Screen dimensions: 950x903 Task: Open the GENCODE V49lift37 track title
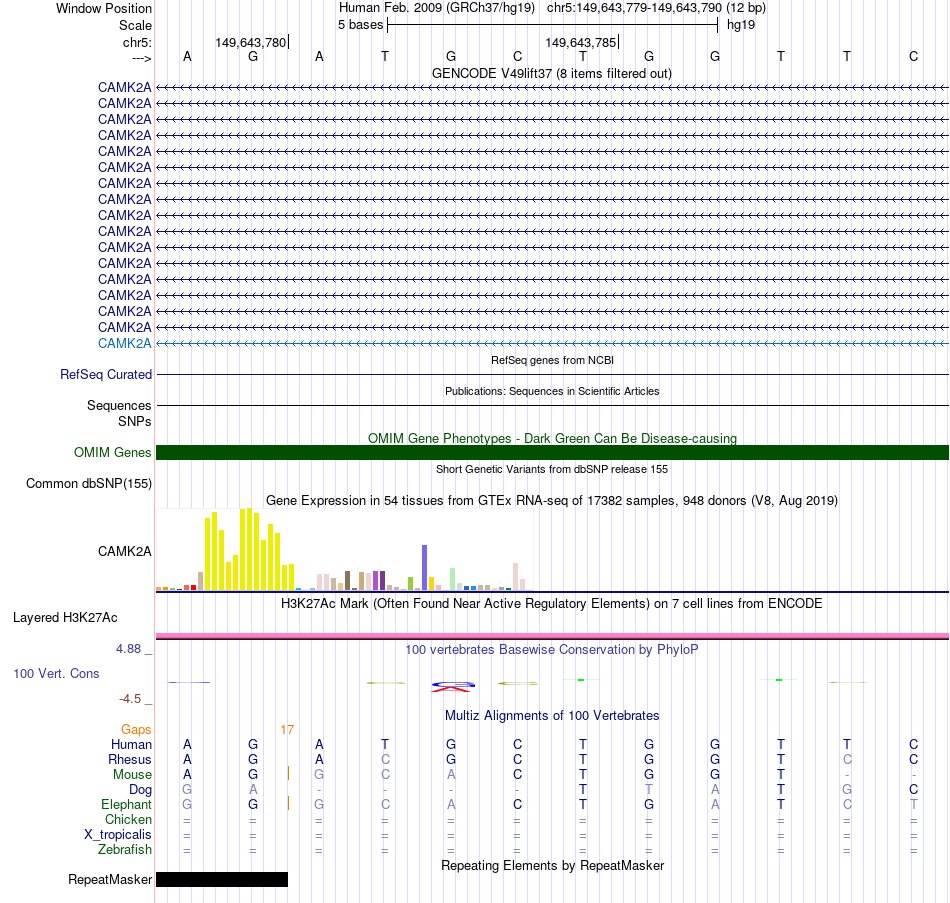coord(552,73)
